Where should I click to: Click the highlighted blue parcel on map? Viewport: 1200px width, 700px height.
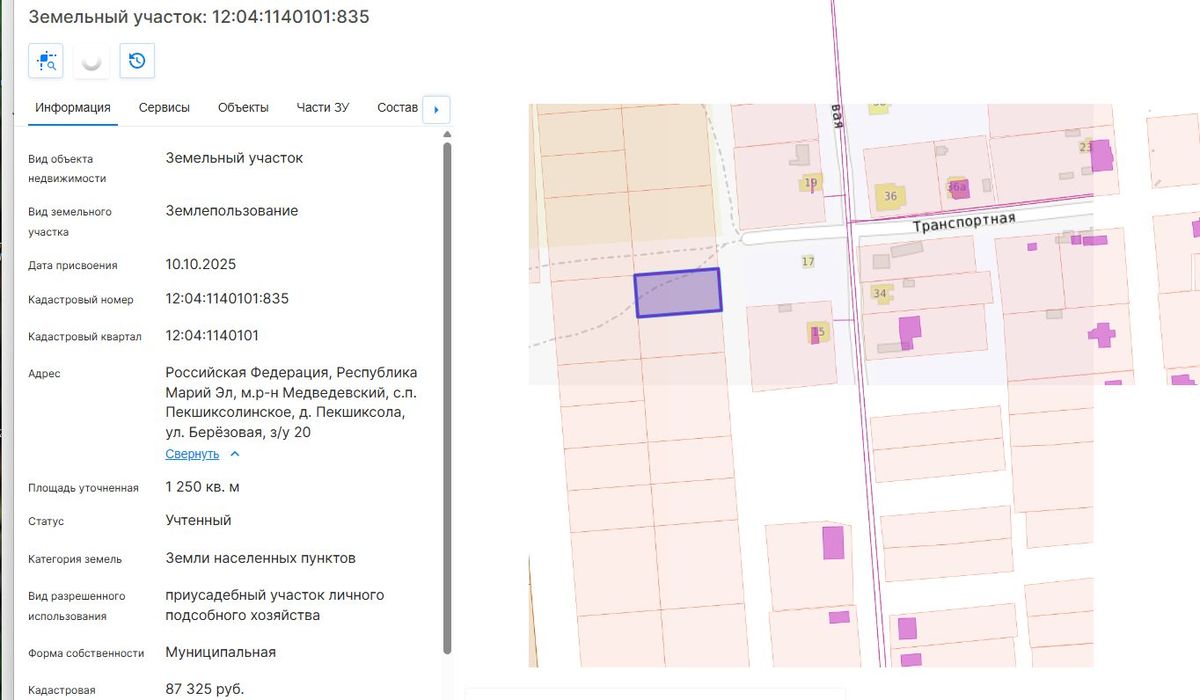(679, 293)
